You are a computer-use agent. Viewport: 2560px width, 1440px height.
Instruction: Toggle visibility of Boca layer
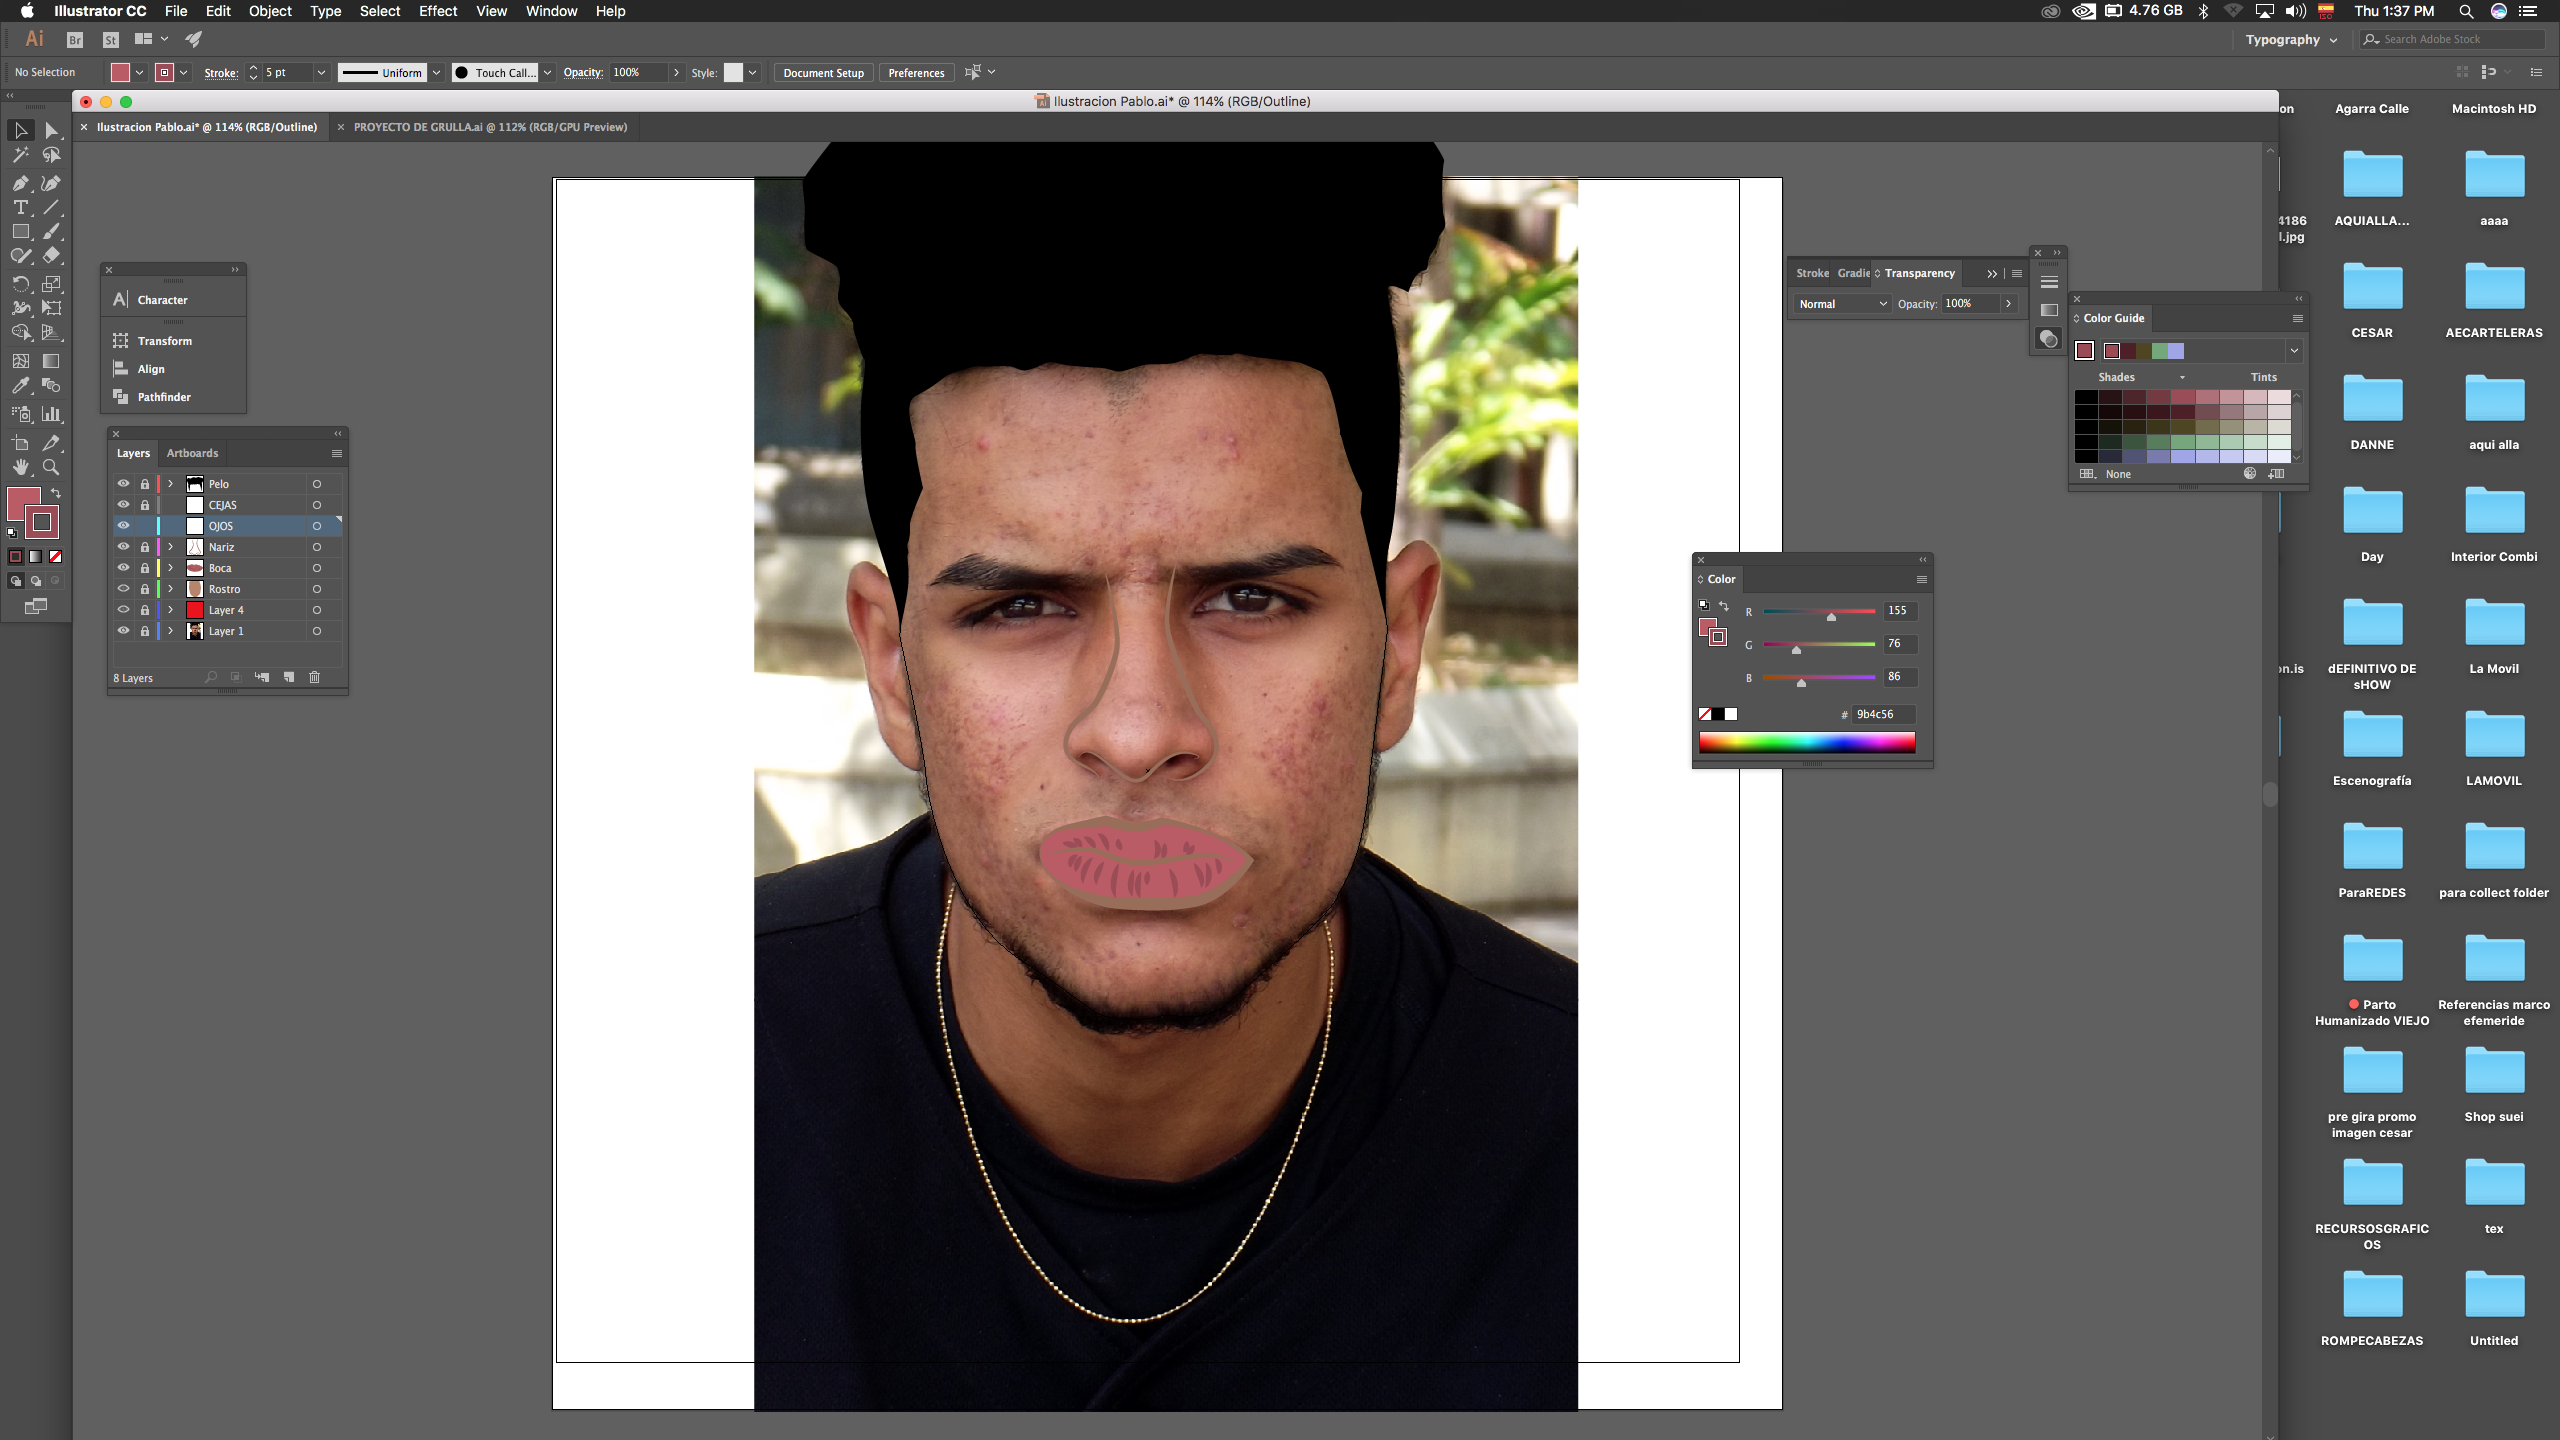click(123, 568)
